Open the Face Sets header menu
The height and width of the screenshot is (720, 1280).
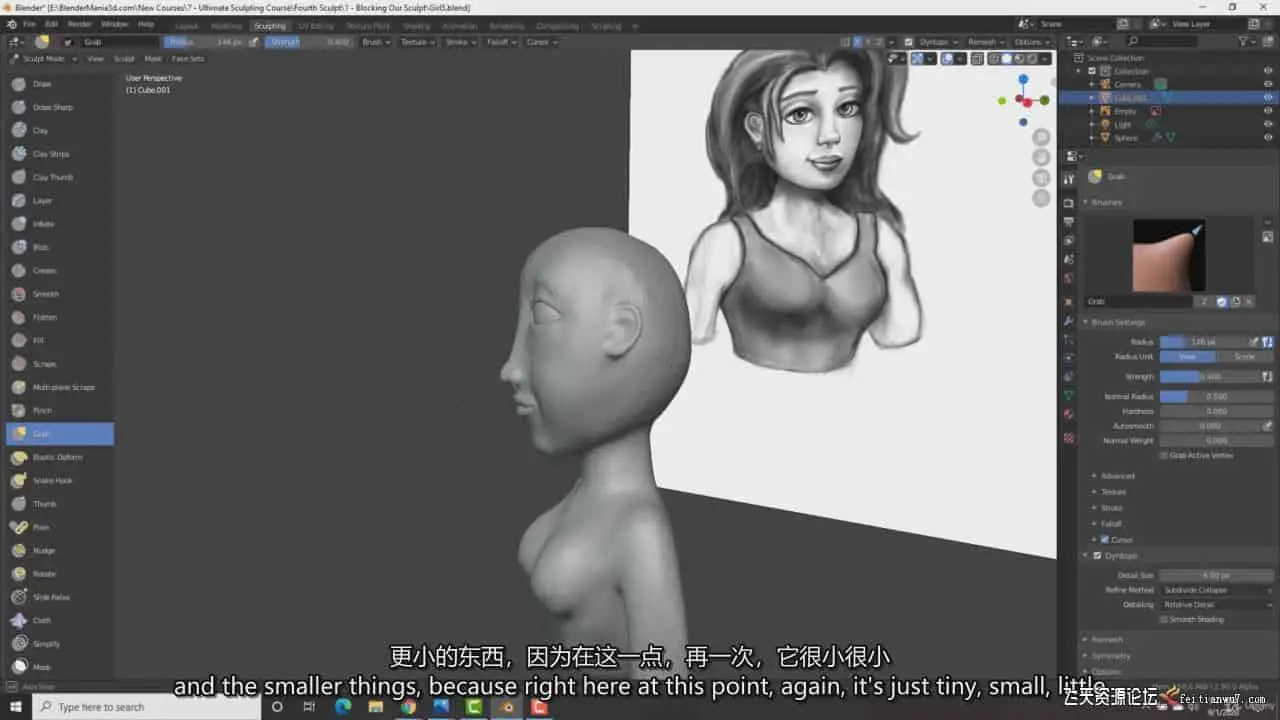(x=188, y=59)
